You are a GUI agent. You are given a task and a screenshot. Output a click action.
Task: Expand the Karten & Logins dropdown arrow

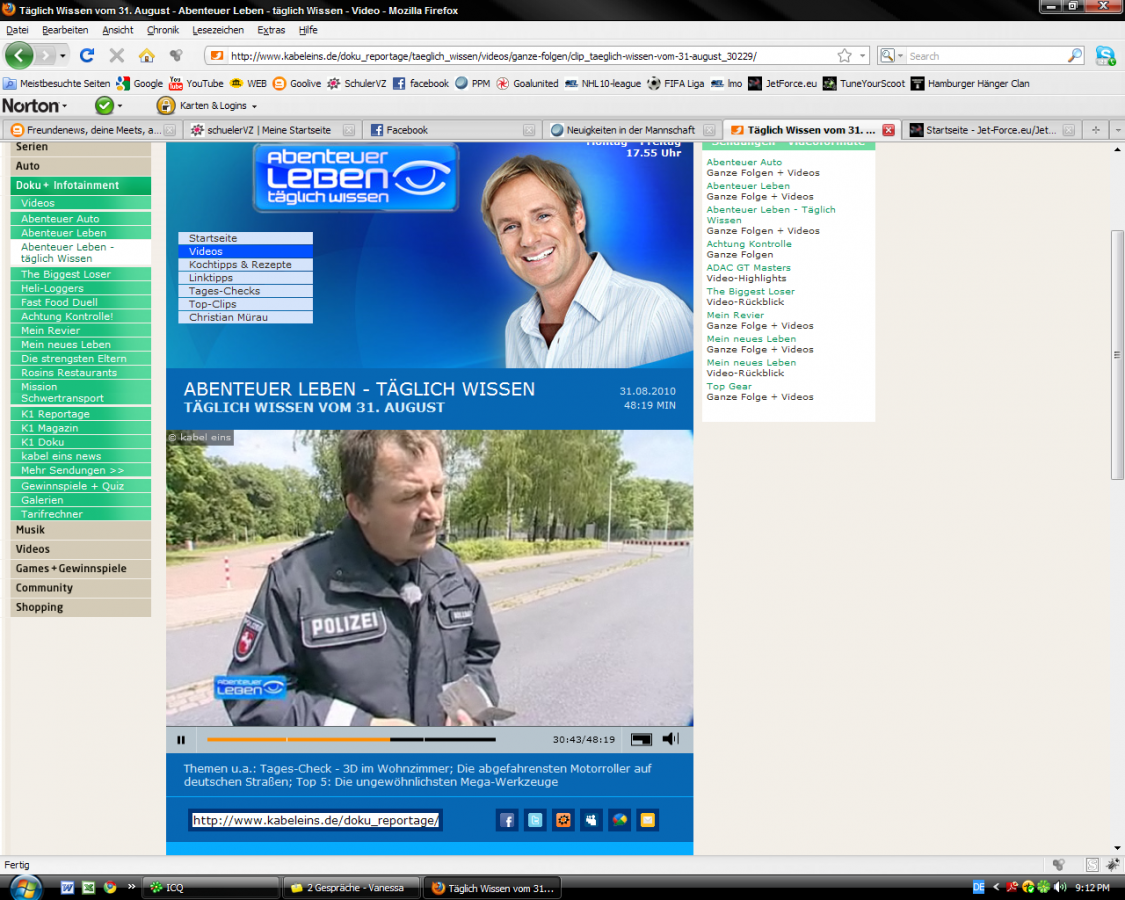click(254, 106)
